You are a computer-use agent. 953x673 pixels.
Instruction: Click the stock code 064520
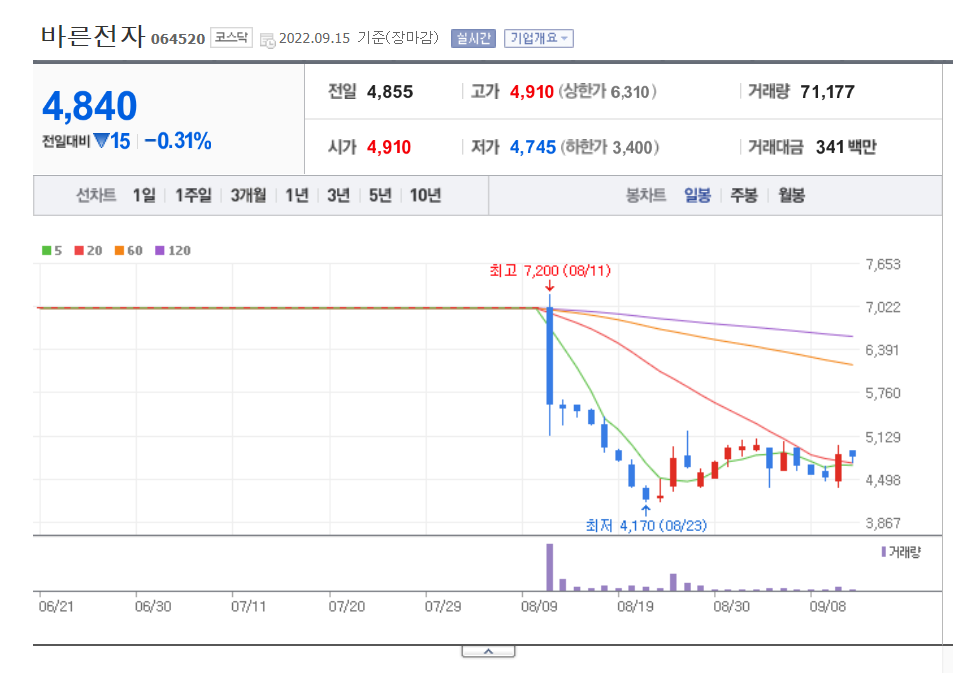click(178, 39)
